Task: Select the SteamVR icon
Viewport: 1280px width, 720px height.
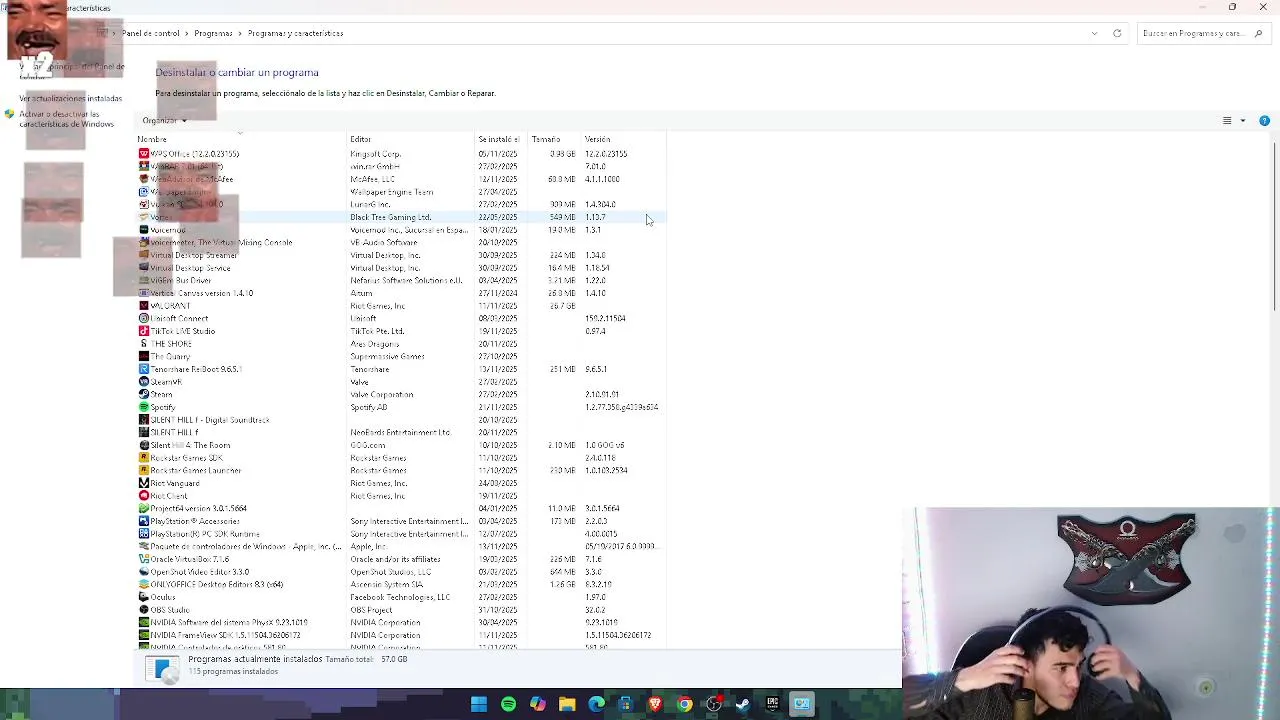Action: tap(143, 382)
